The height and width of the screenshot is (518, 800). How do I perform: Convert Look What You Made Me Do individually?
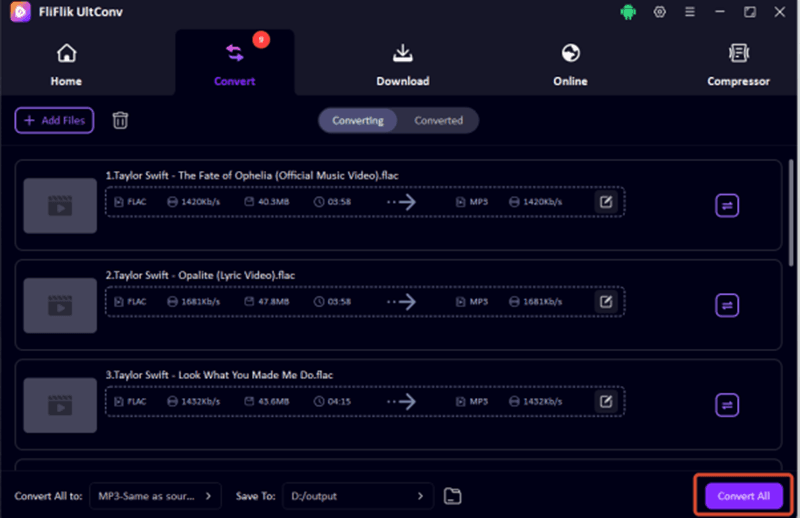tap(727, 405)
